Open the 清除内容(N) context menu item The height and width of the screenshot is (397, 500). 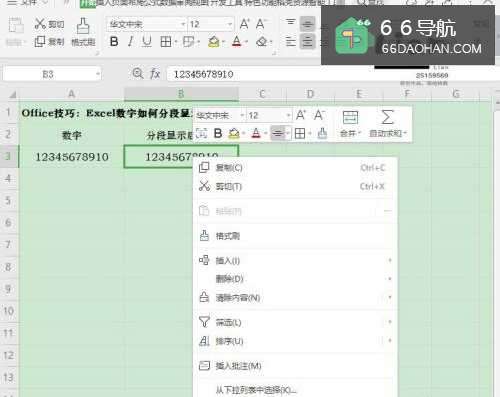(295, 297)
